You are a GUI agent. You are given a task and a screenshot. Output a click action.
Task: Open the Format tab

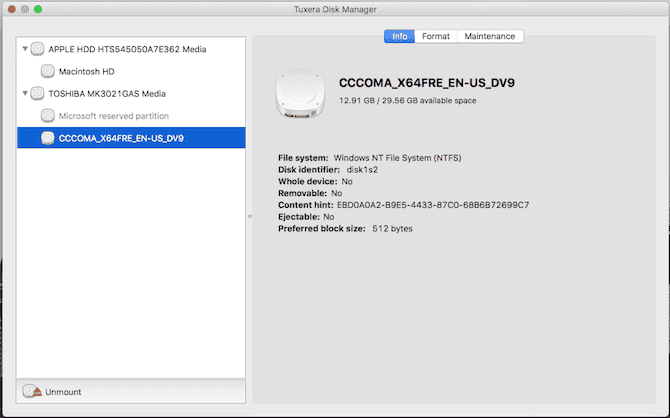tap(435, 36)
